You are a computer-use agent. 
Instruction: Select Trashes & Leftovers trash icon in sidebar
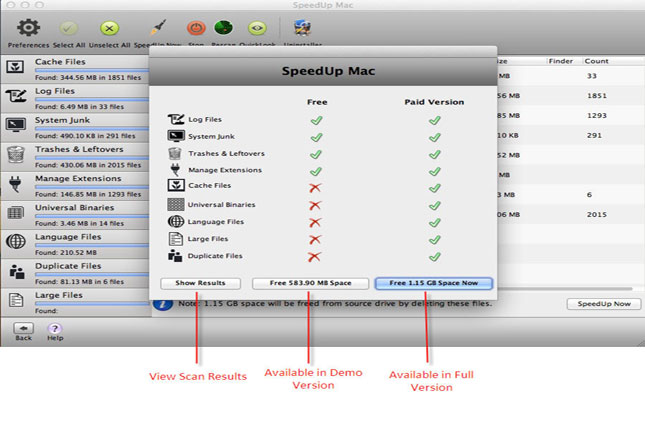point(16,154)
